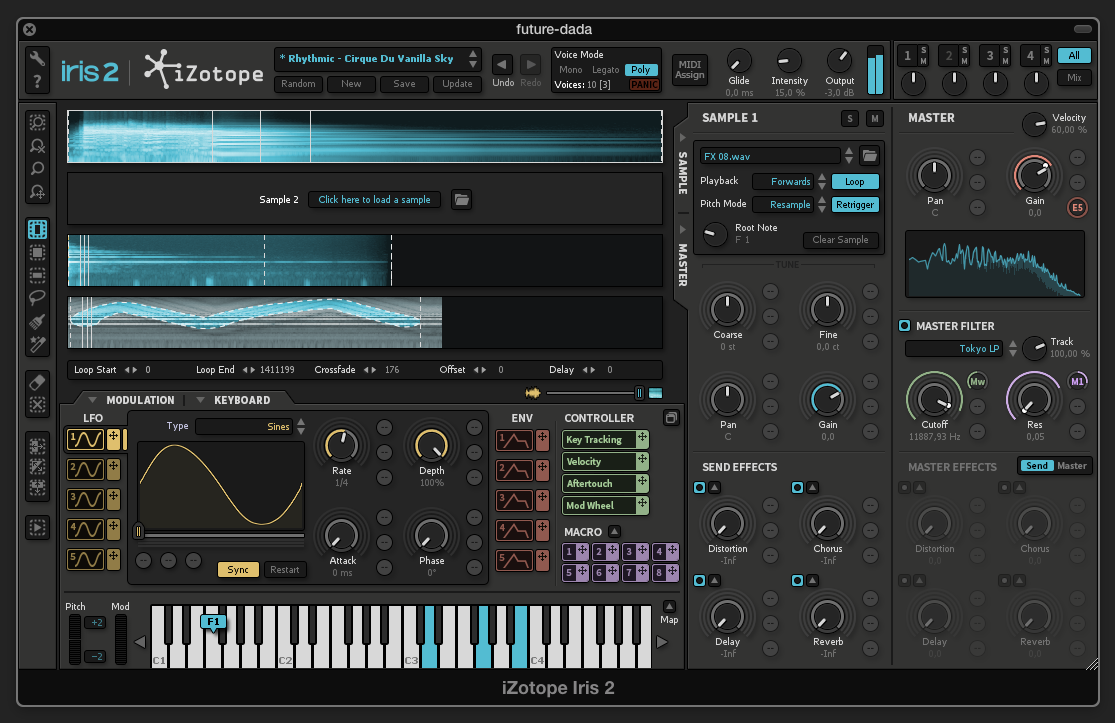Click the waveform icon left of zoom slider
Screen dimensions: 1115x723
pos(533,392)
